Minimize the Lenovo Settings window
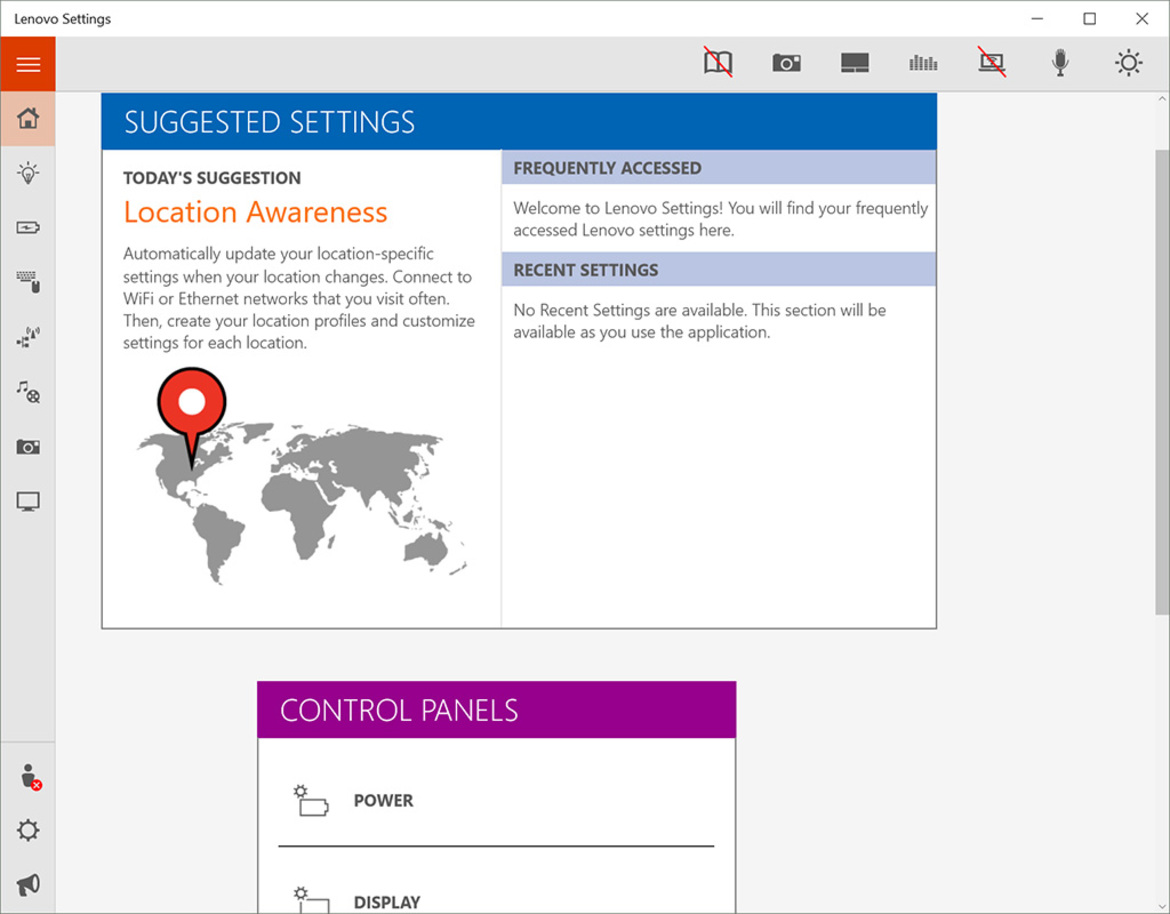Screen dimensions: 1170x914 click(1037, 19)
